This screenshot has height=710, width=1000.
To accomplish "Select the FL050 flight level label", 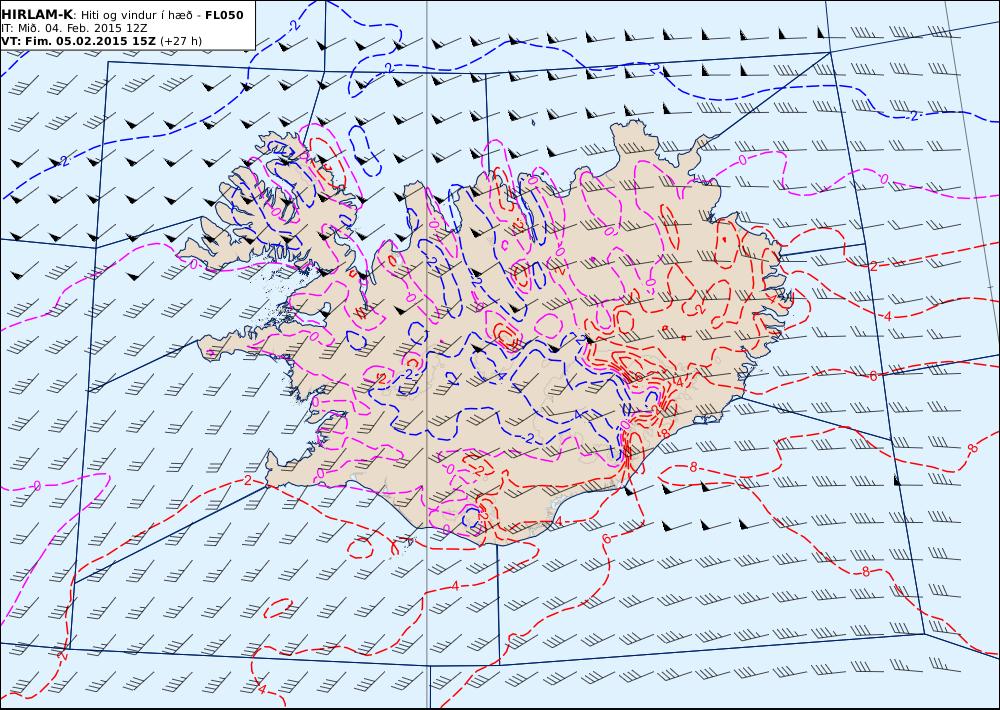I will (x=224, y=15).
